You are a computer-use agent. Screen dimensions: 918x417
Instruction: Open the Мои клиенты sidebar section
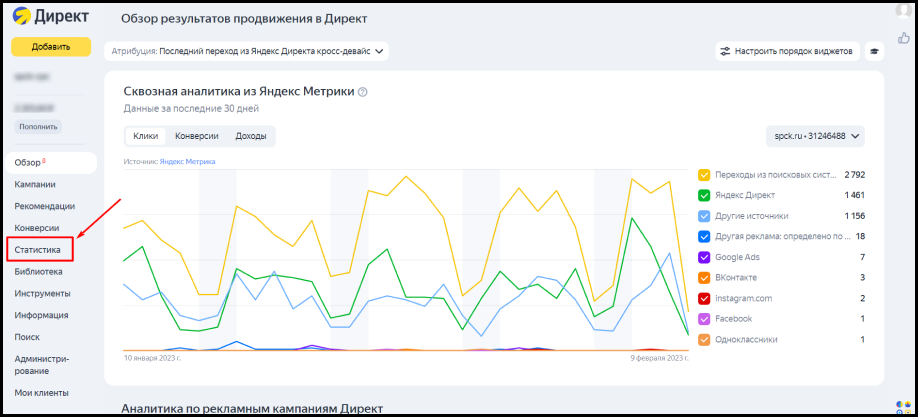point(42,393)
